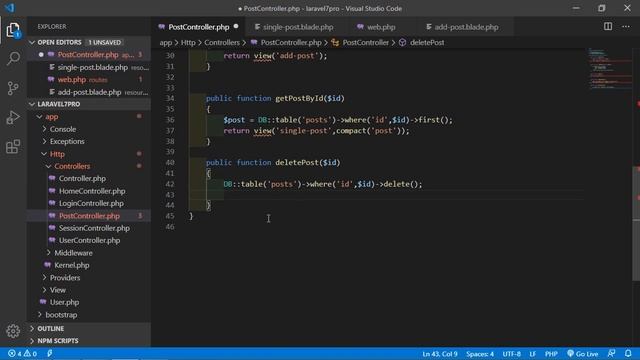640x360 pixels.
Task: Expand the Outline section
Action: 89,328
